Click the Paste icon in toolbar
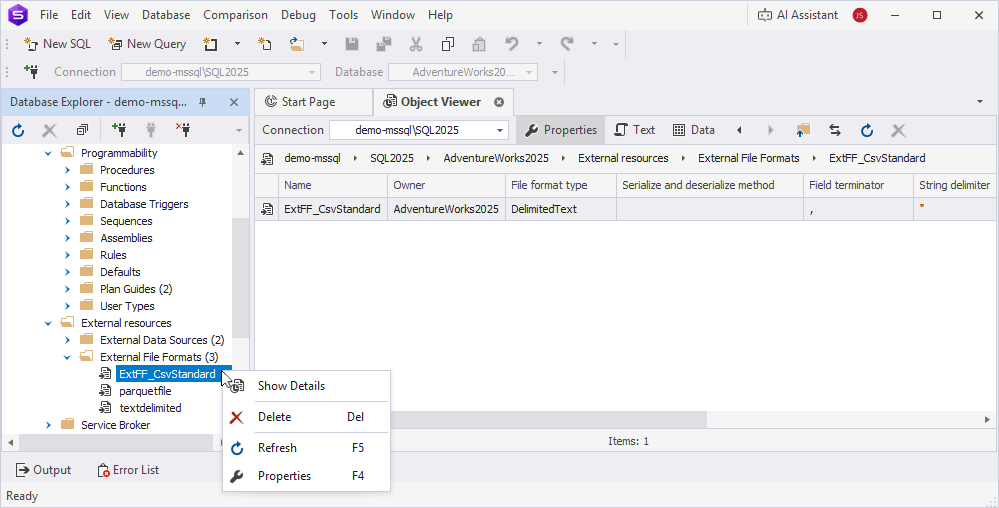Image resolution: width=999 pixels, height=508 pixels. 479,44
